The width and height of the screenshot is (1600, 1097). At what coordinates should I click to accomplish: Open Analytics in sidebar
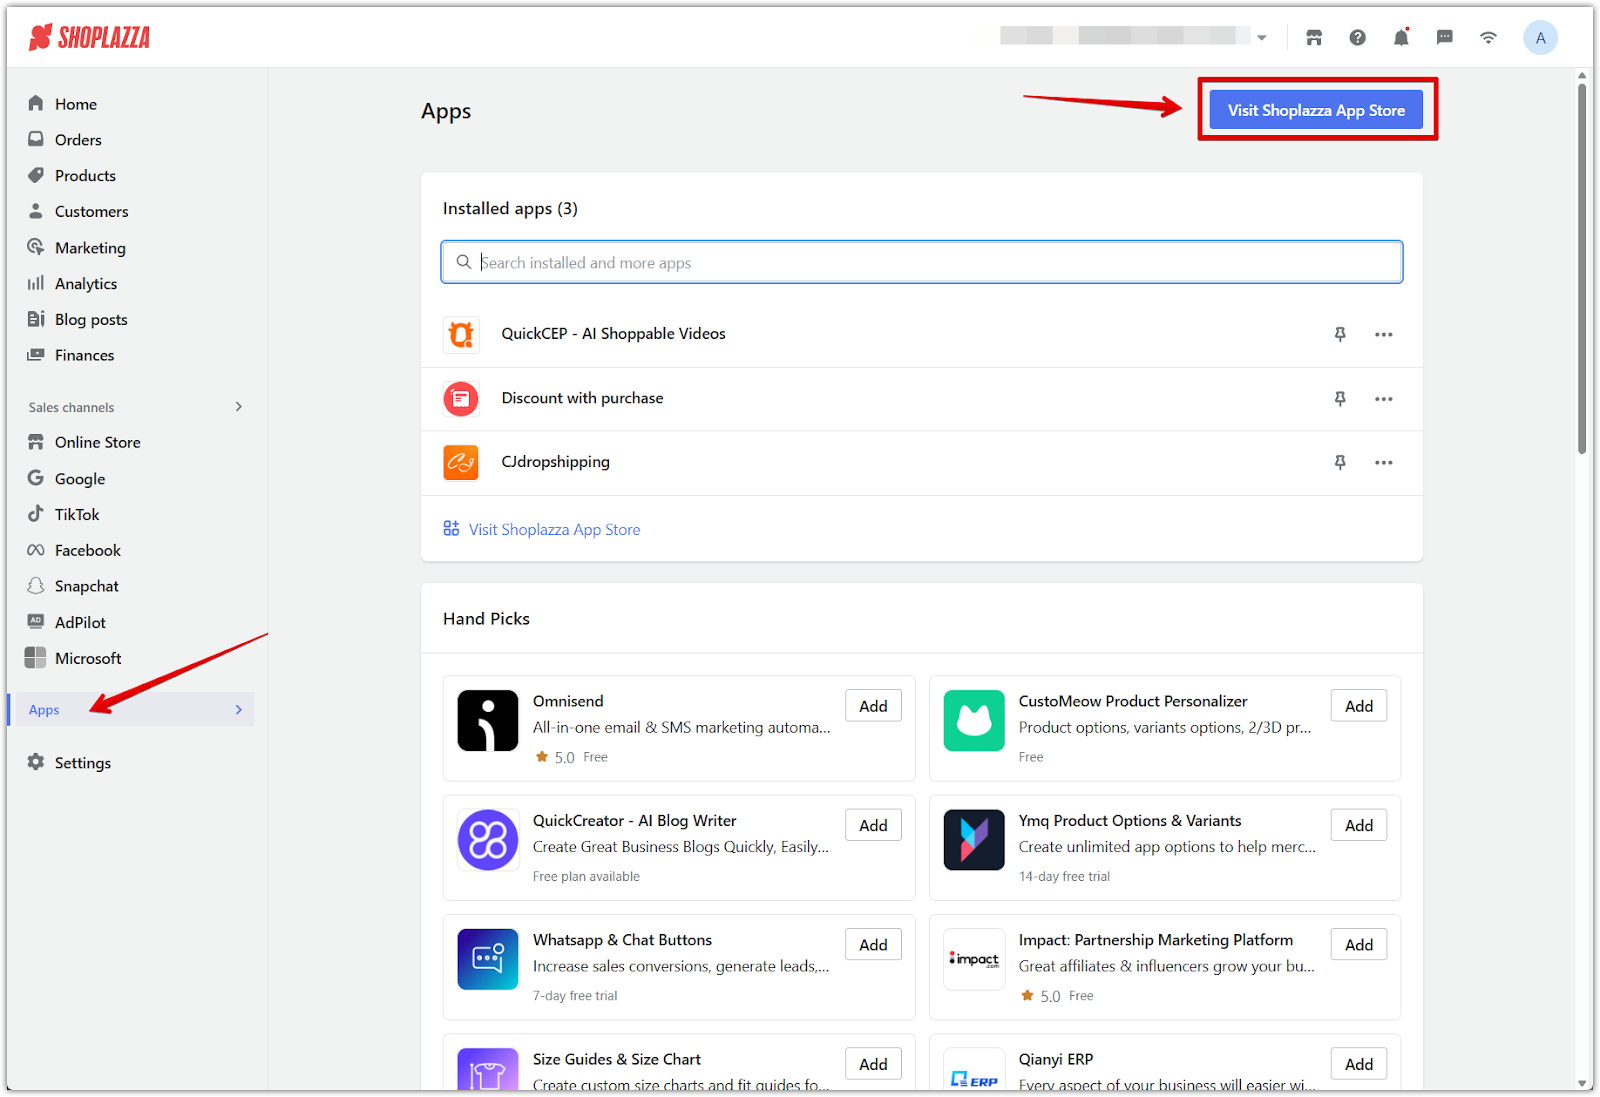pos(86,284)
